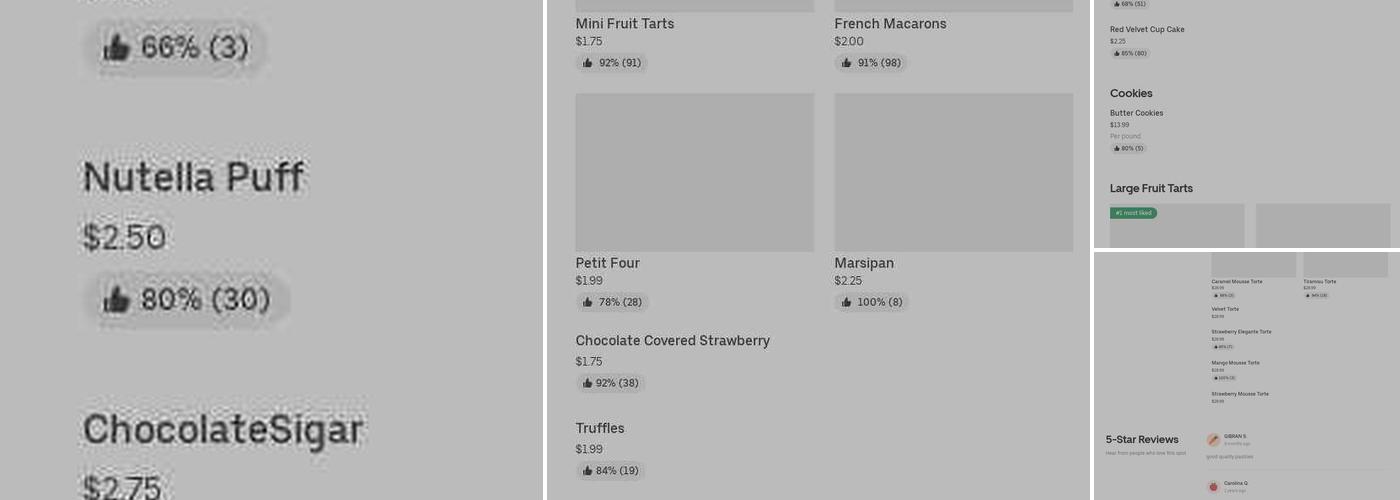Select Butter Cookies menu item
This screenshot has width=1400, height=500.
pos(1136,113)
